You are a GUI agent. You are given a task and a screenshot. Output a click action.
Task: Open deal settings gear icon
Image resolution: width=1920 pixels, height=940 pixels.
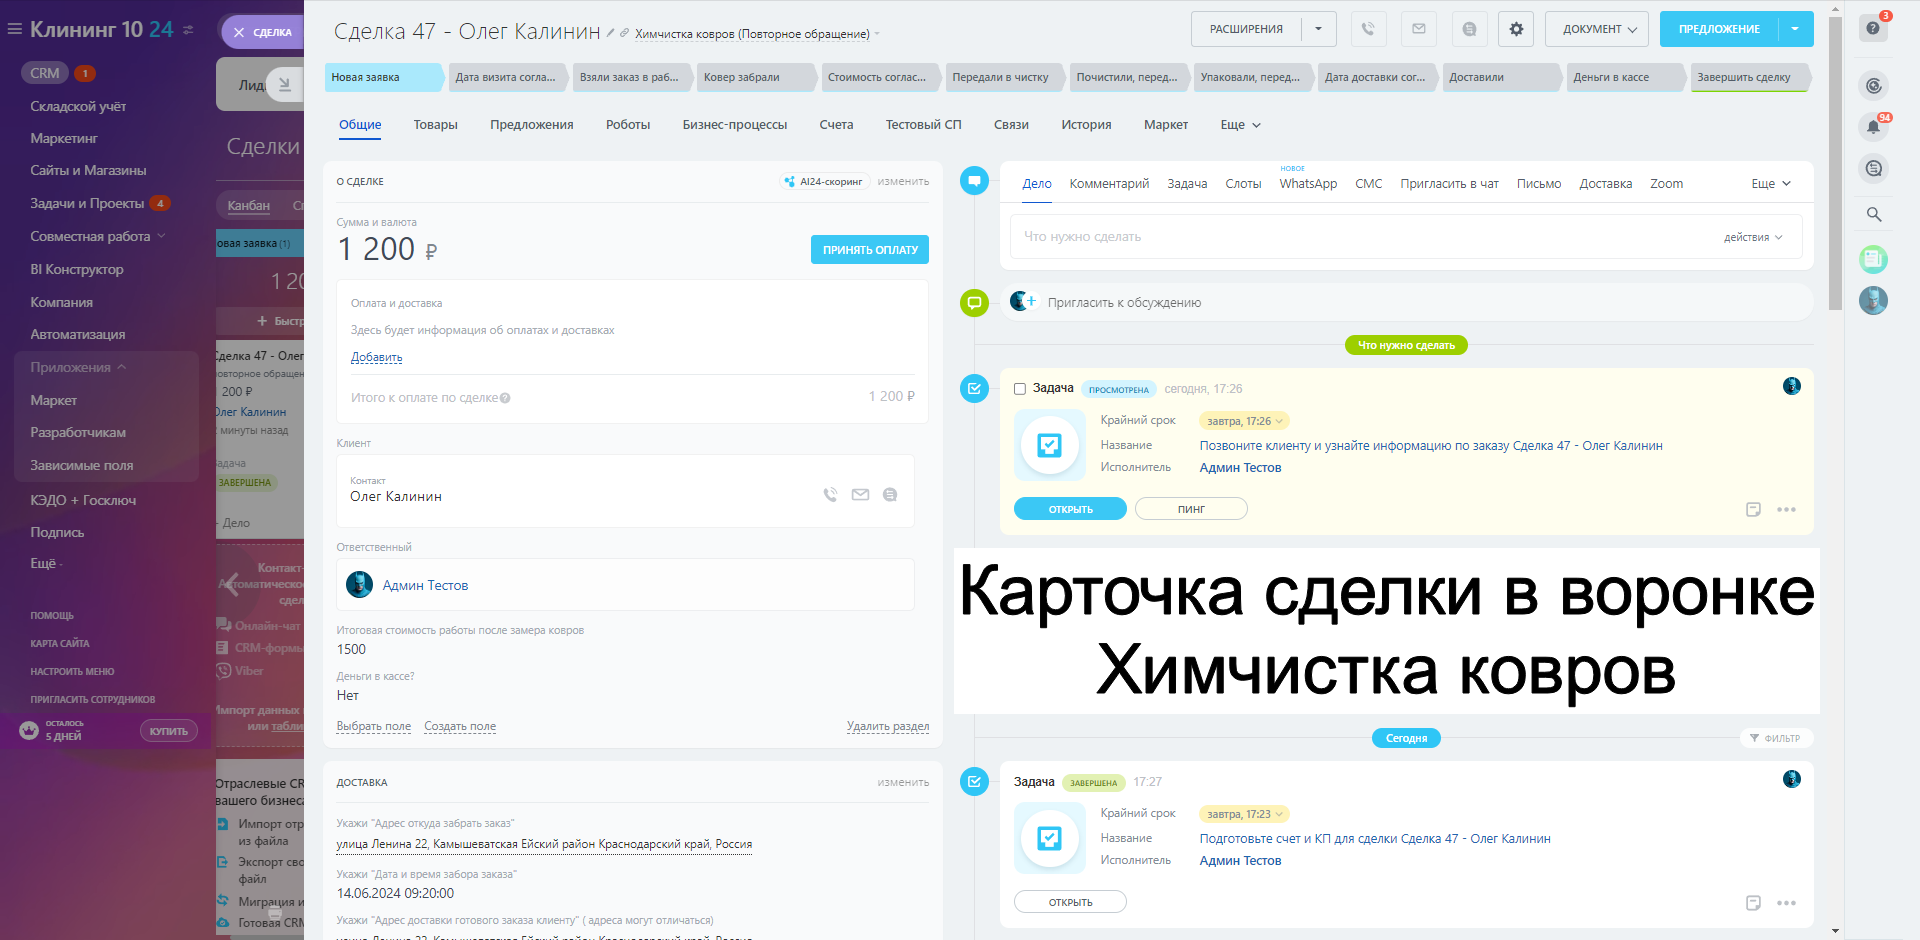[x=1516, y=29]
